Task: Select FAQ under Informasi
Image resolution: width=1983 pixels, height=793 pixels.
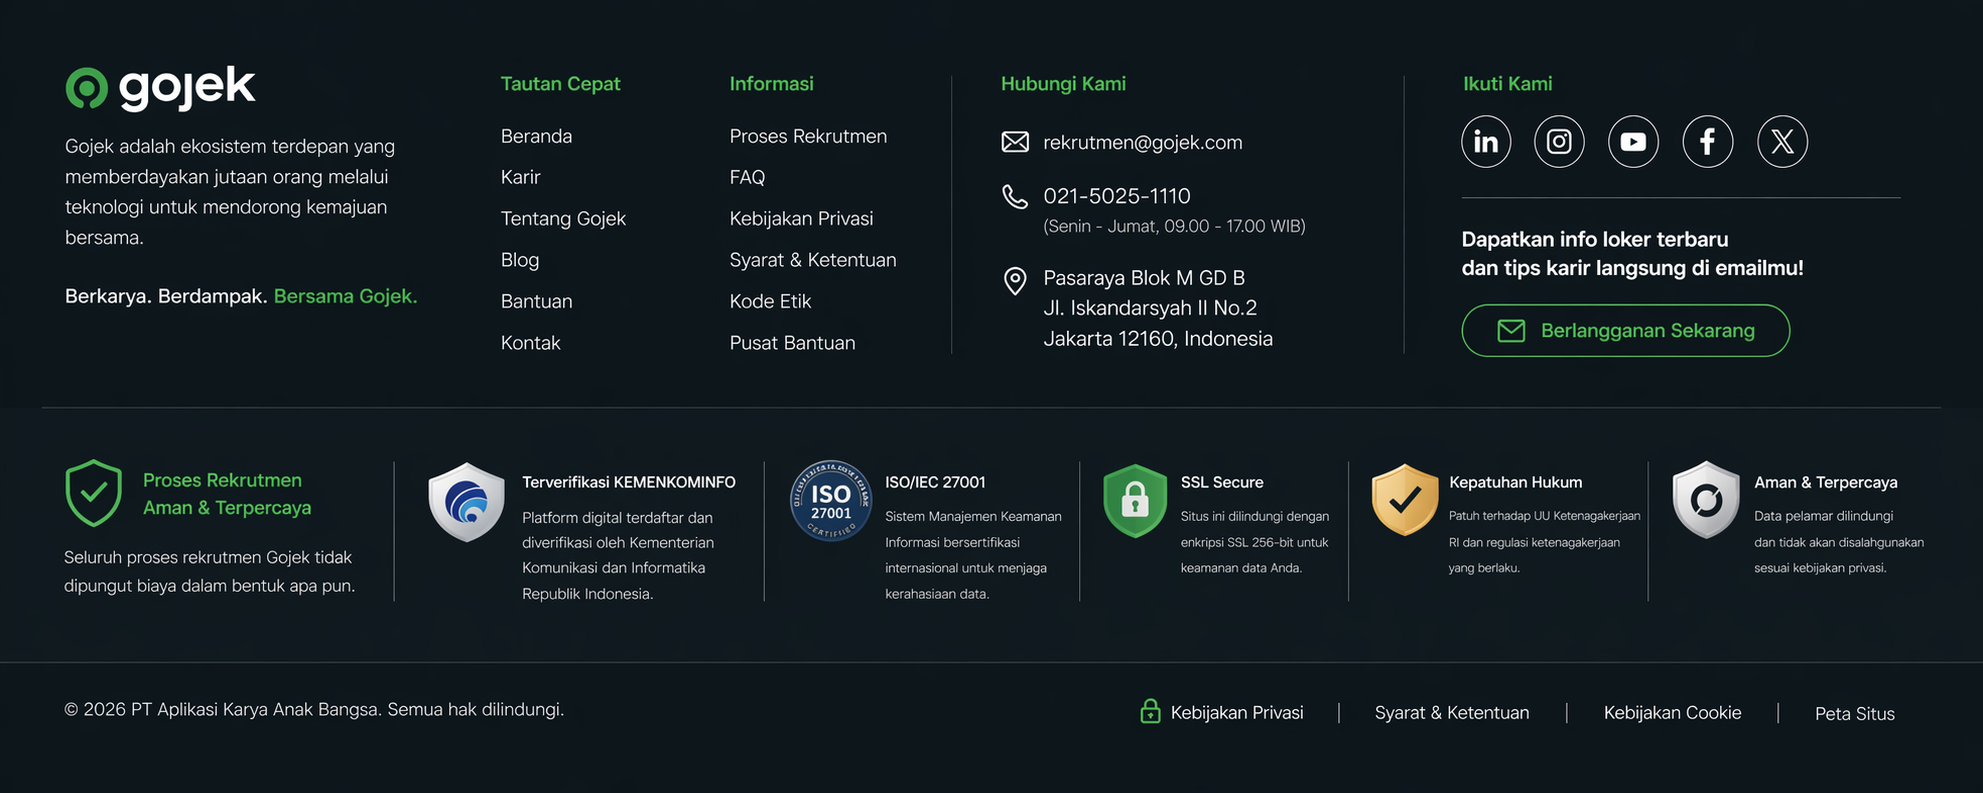Action: [747, 177]
